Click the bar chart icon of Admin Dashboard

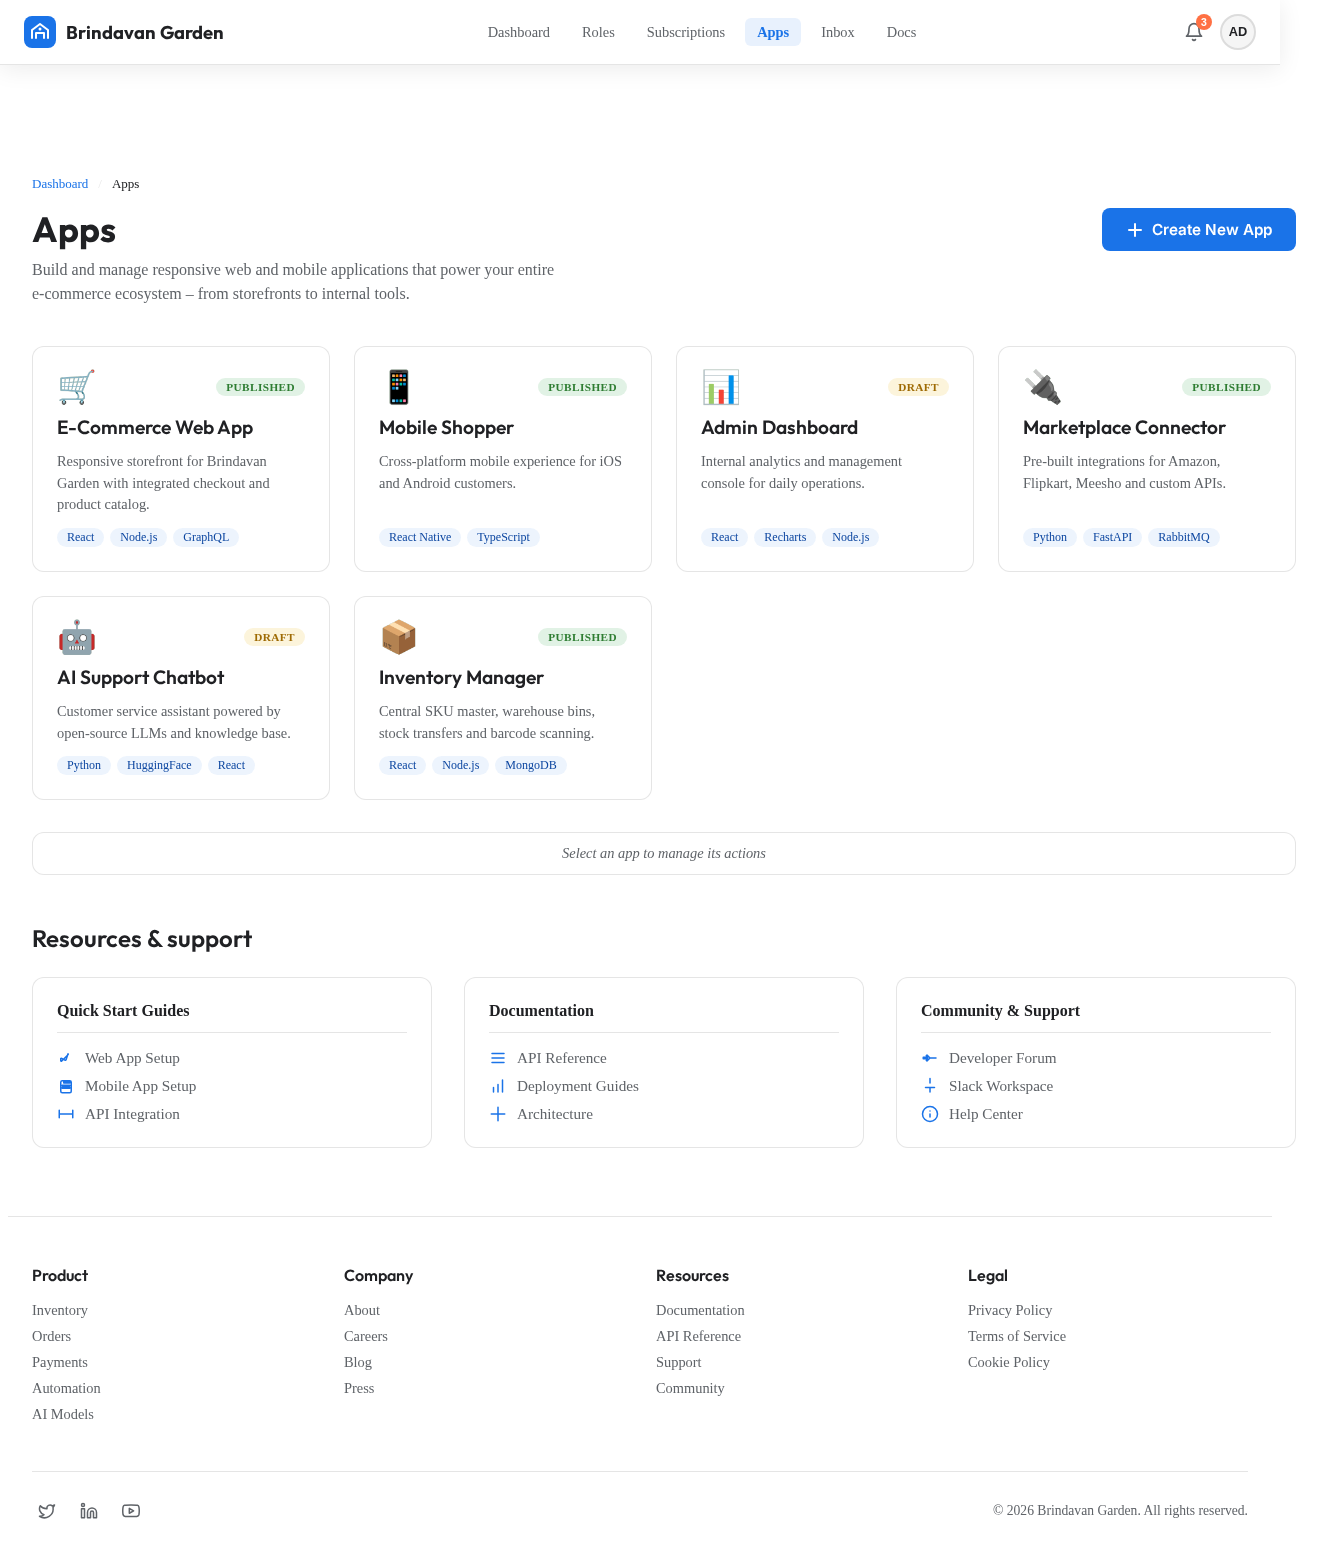[x=720, y=387]
